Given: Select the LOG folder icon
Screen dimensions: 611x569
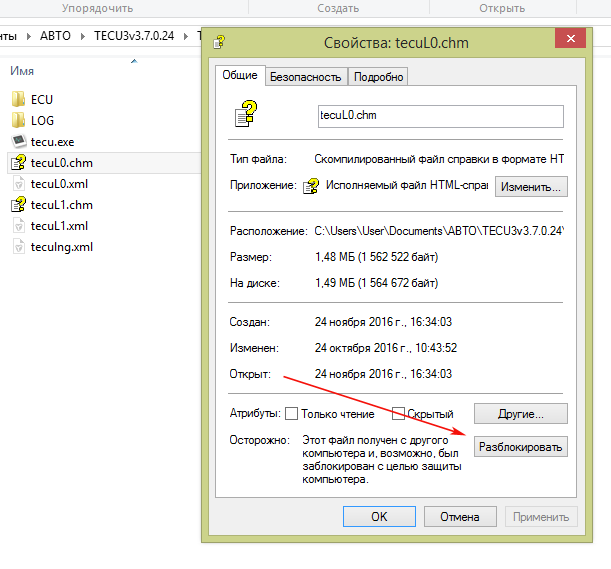Looking at the screenshot, I should (x=19, y=121).
